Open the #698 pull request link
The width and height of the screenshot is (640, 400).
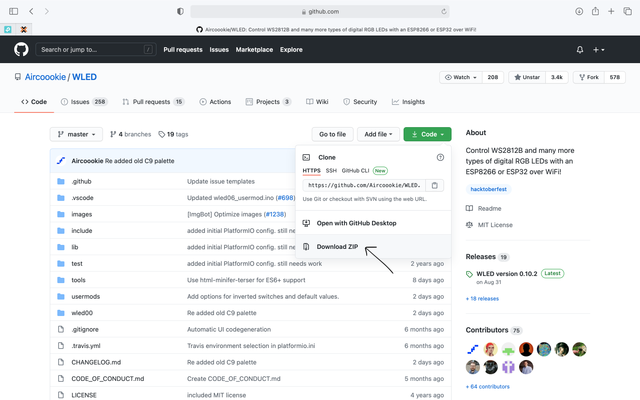[285, 198]
